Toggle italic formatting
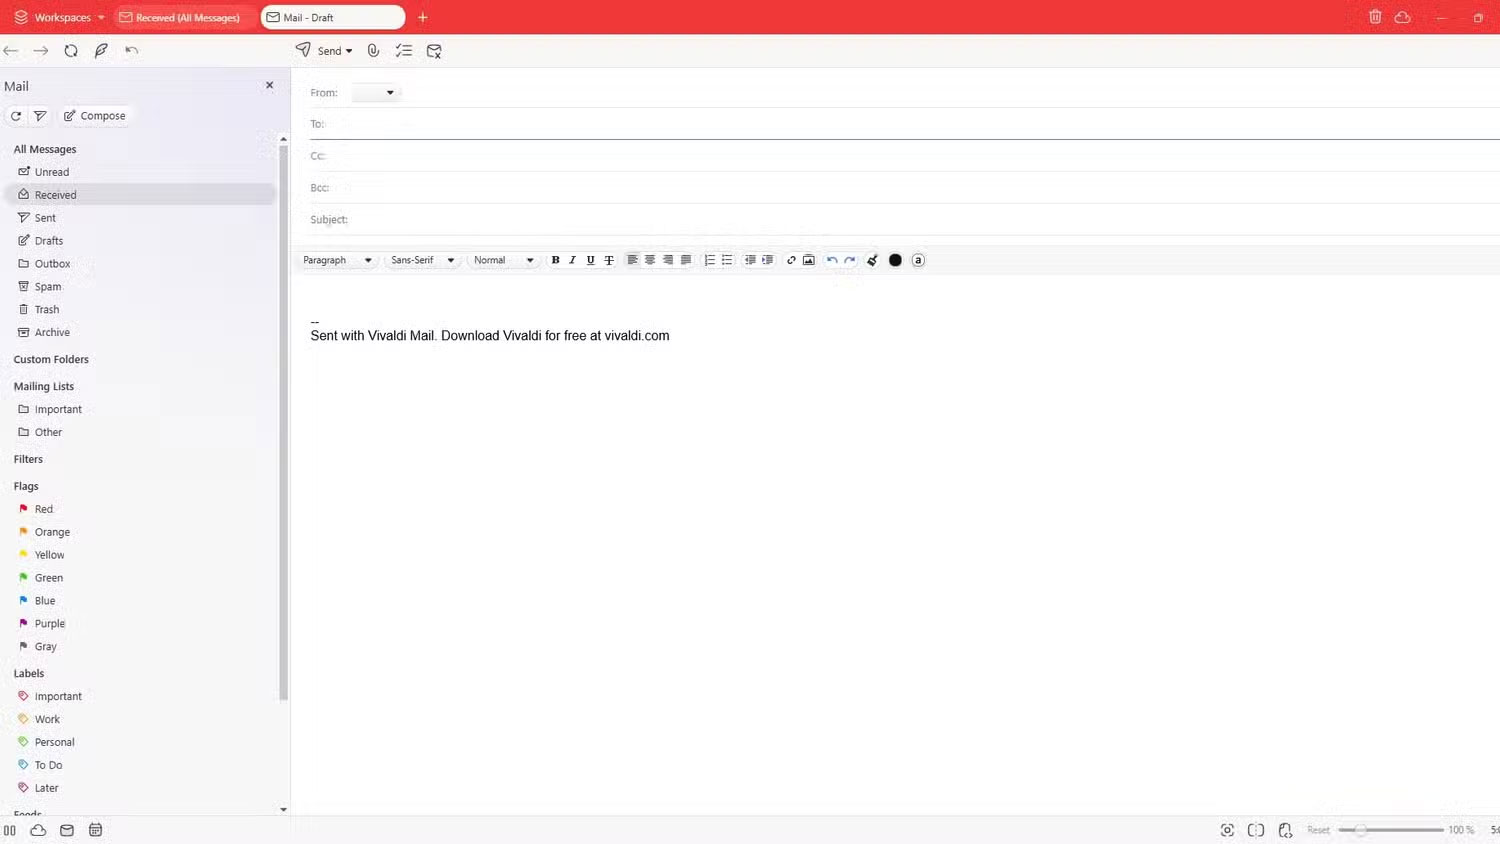 pos(572,260)
